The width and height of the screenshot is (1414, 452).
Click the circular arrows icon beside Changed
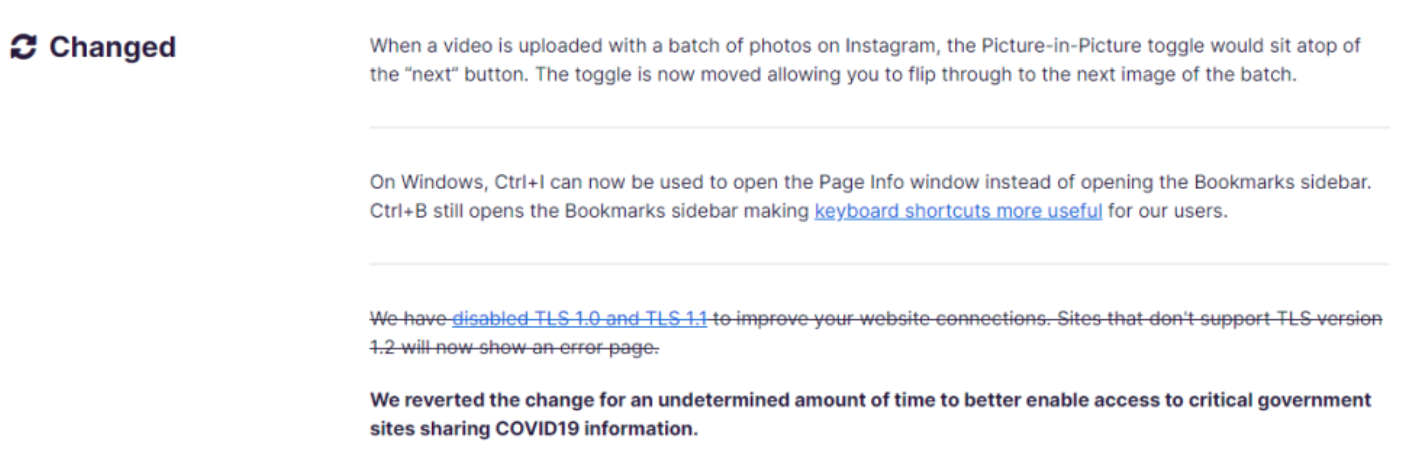tap(23, 47)
